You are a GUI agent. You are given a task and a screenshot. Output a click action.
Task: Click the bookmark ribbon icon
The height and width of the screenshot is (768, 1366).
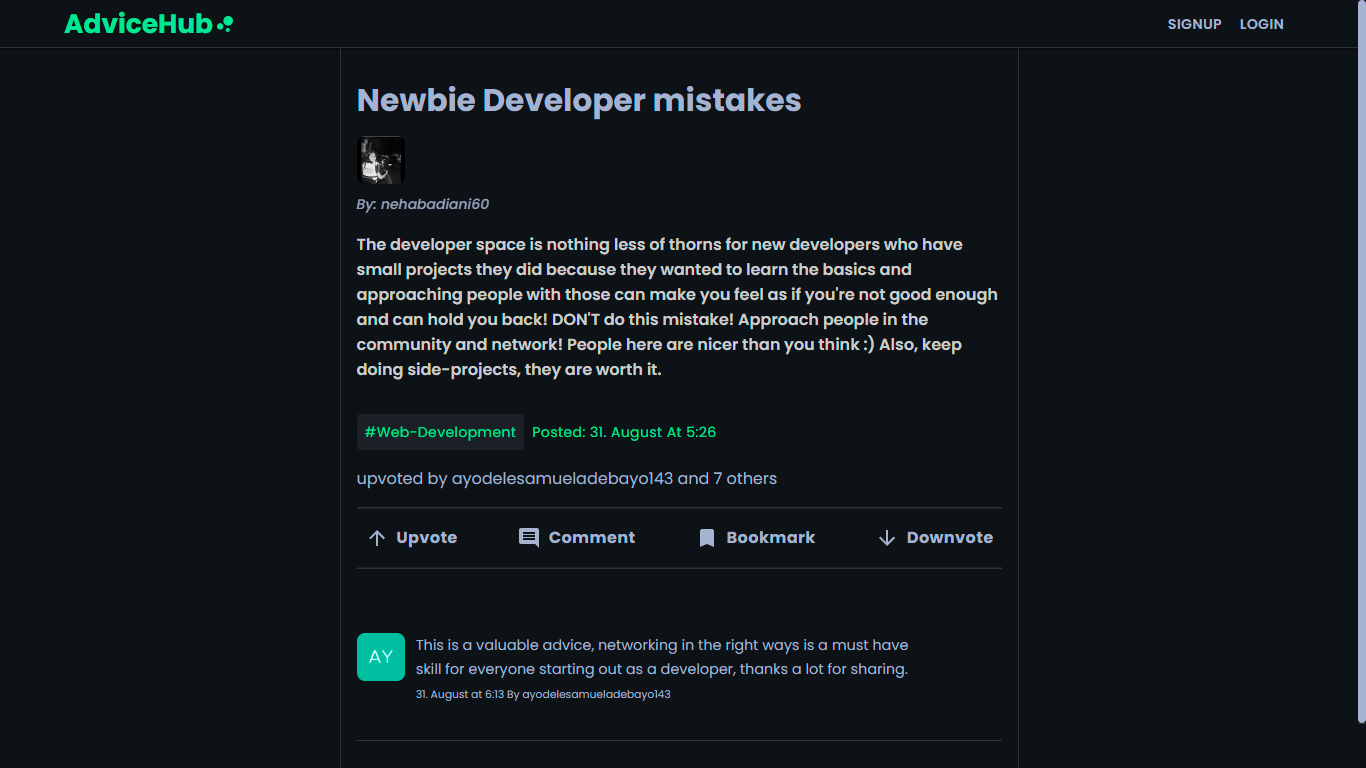coord(707,538)
